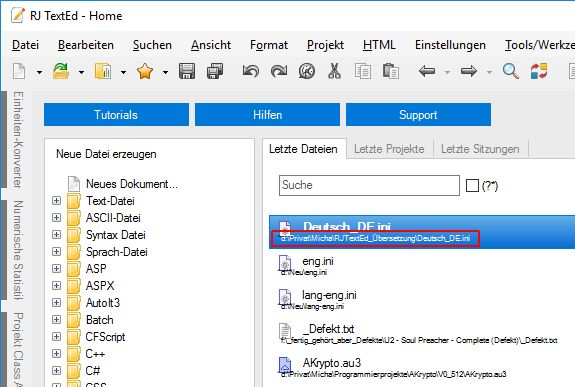Open the Ansicht menu
The width and height of the screenshot is (575, 387).
click(211, 45)
